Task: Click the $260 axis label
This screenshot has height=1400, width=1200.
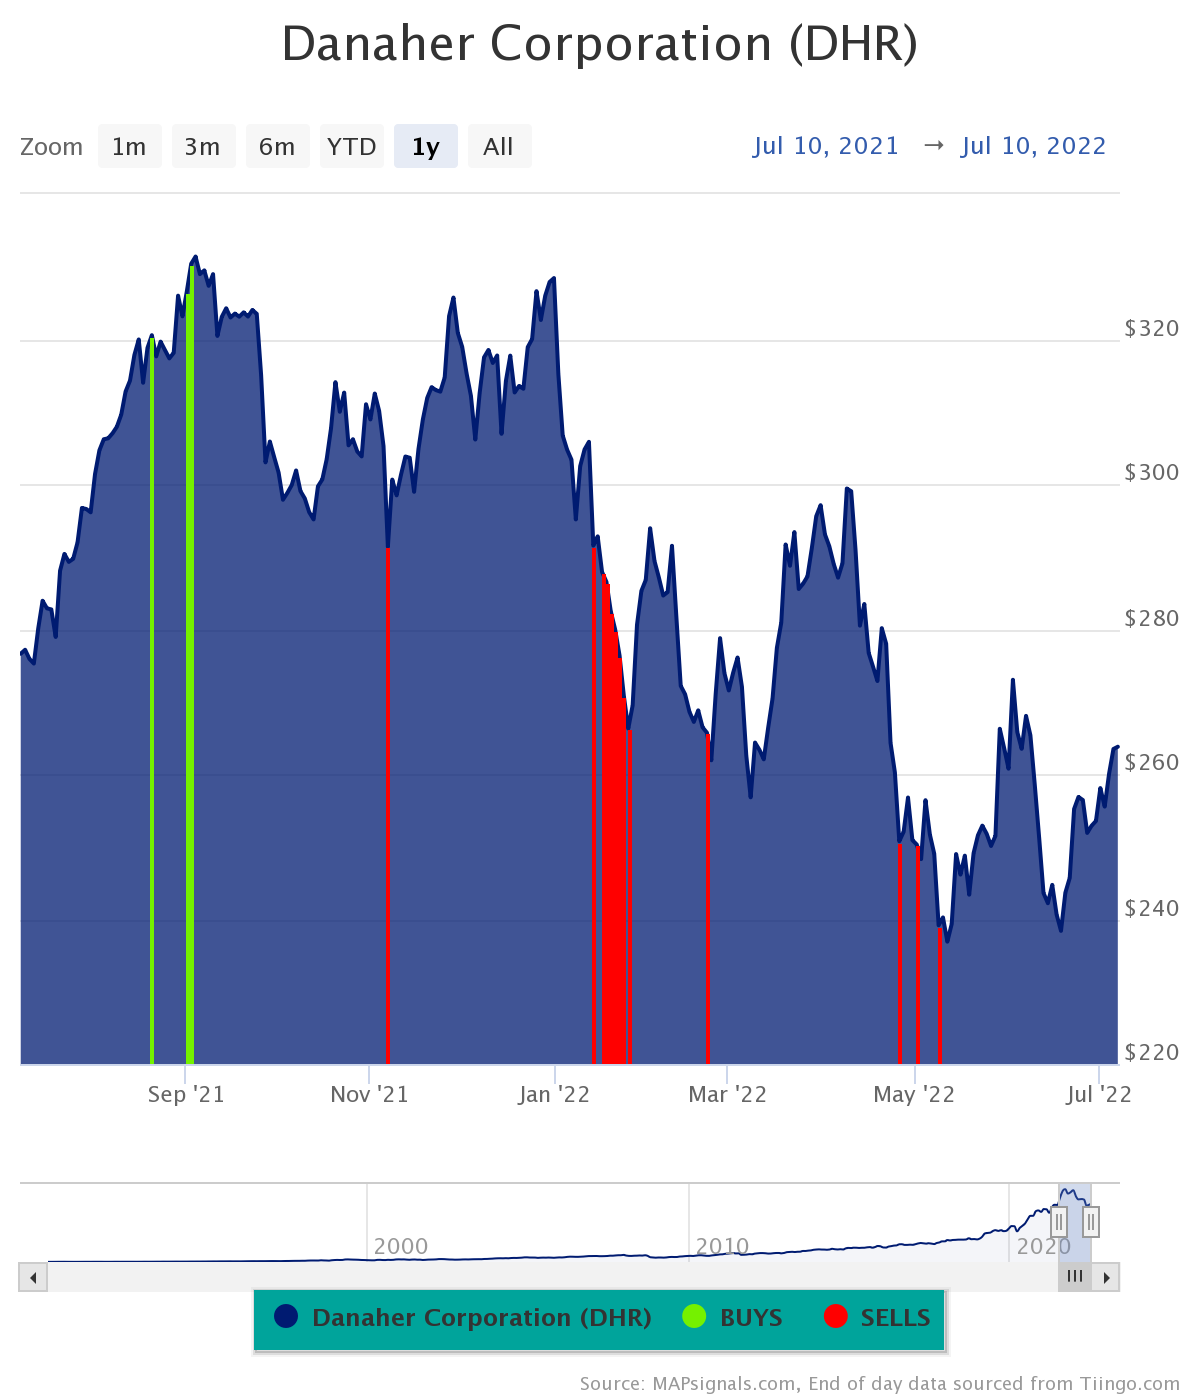Action: (1152, 762)
